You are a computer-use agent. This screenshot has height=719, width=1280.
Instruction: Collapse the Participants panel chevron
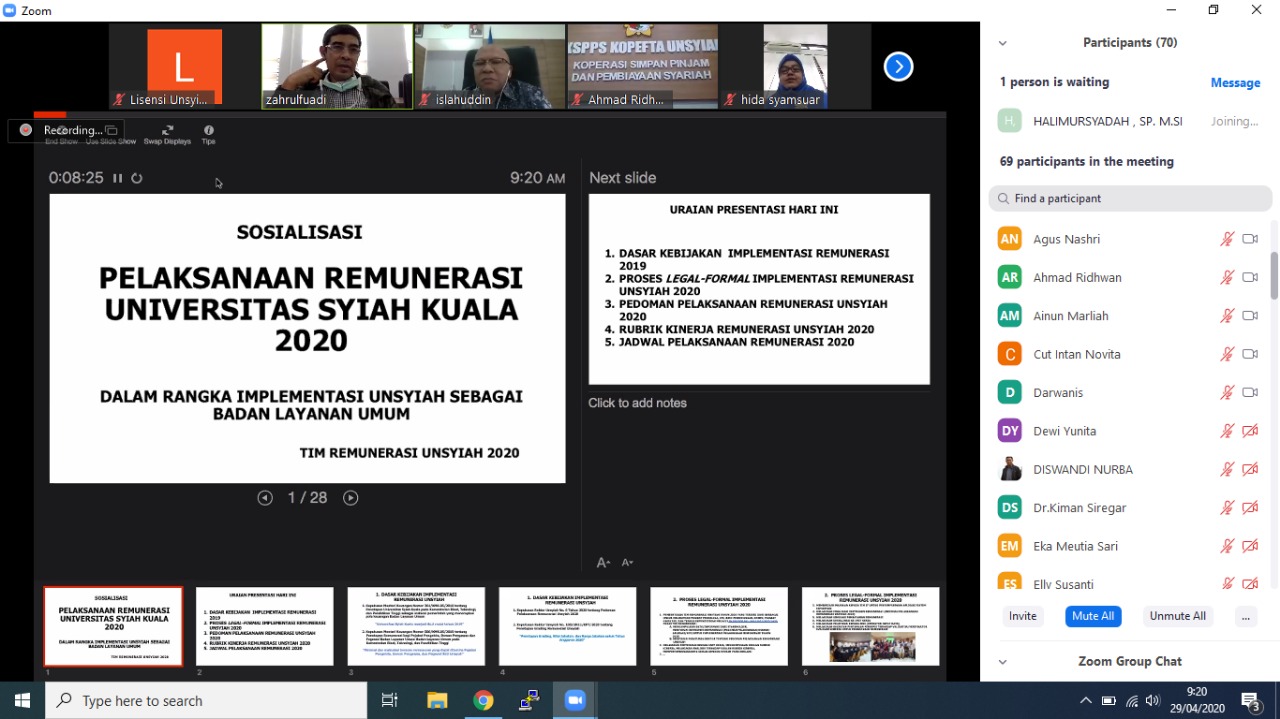pyautogui.click(x=1002, y=43)
